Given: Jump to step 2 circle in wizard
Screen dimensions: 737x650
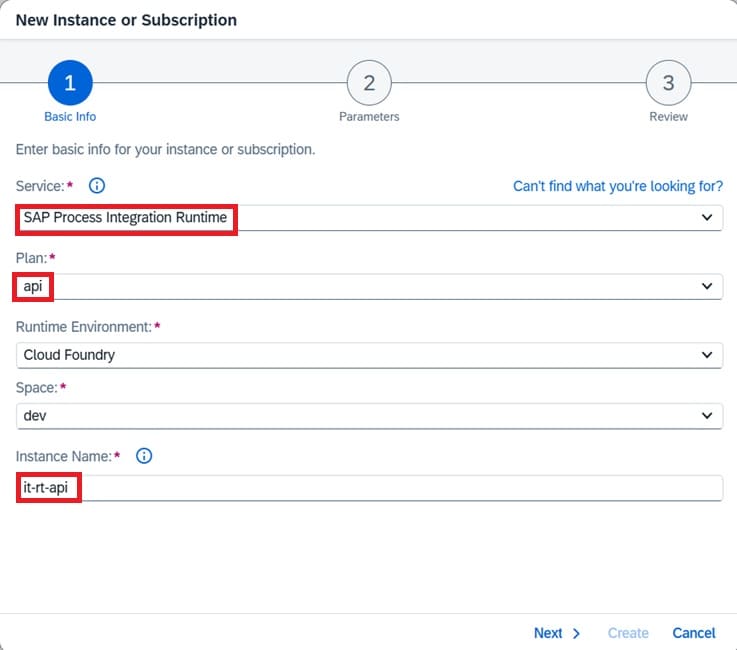Looking at the screenshot, I should 369,84.
